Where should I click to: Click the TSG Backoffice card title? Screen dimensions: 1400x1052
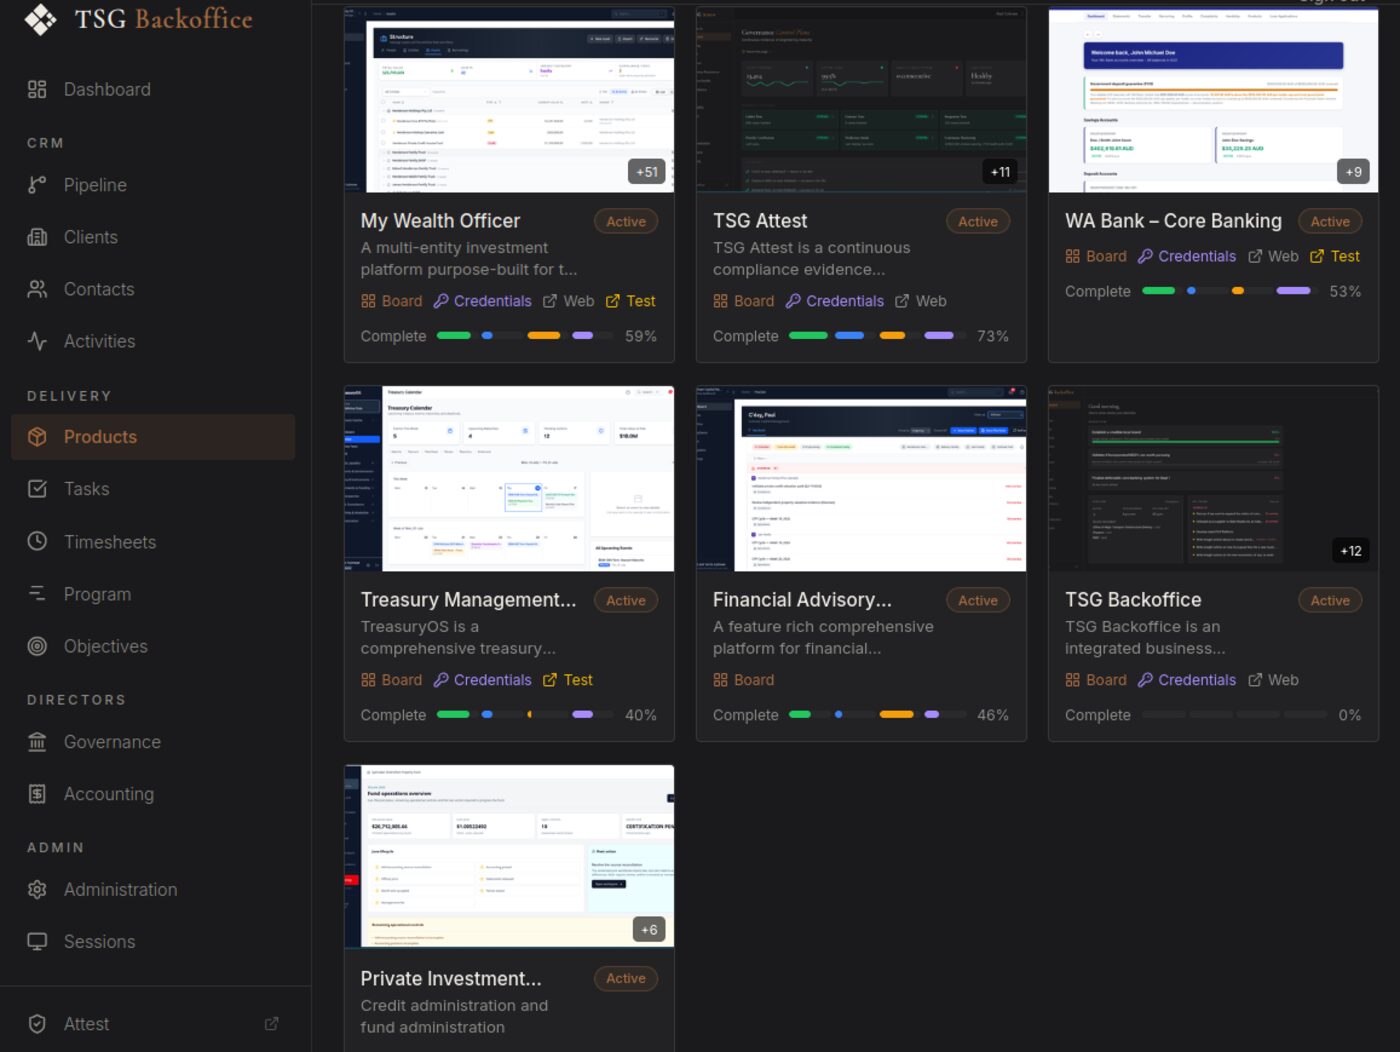(1133, 600)
